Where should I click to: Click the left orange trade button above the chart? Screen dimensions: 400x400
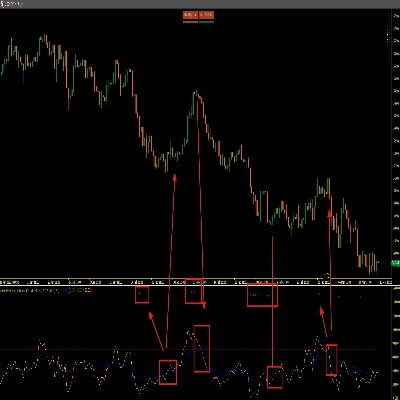pos(190,15)
